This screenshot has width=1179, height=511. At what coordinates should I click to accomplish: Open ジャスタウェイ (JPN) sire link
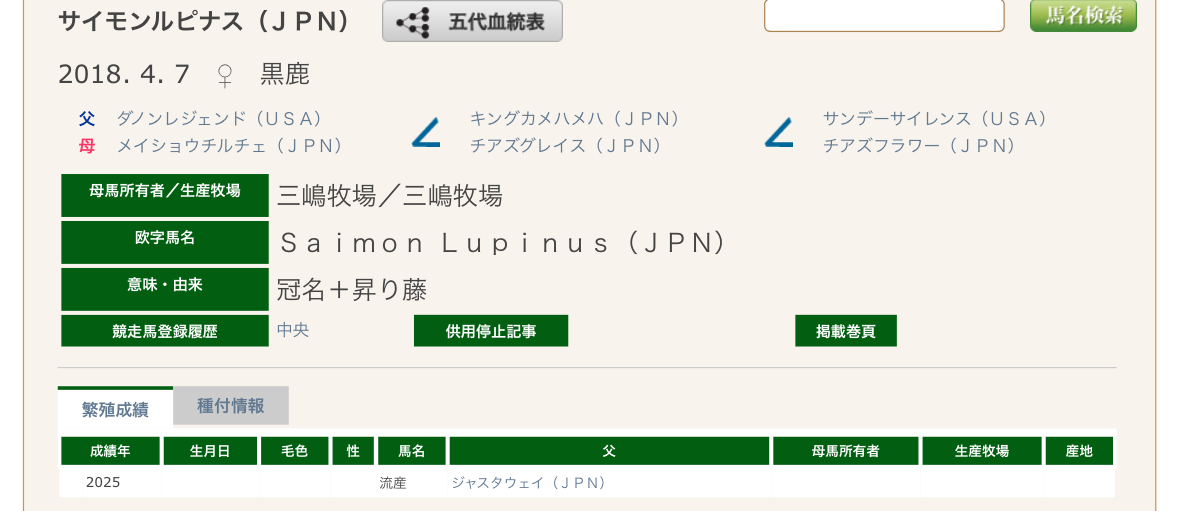tap(529, 483)
